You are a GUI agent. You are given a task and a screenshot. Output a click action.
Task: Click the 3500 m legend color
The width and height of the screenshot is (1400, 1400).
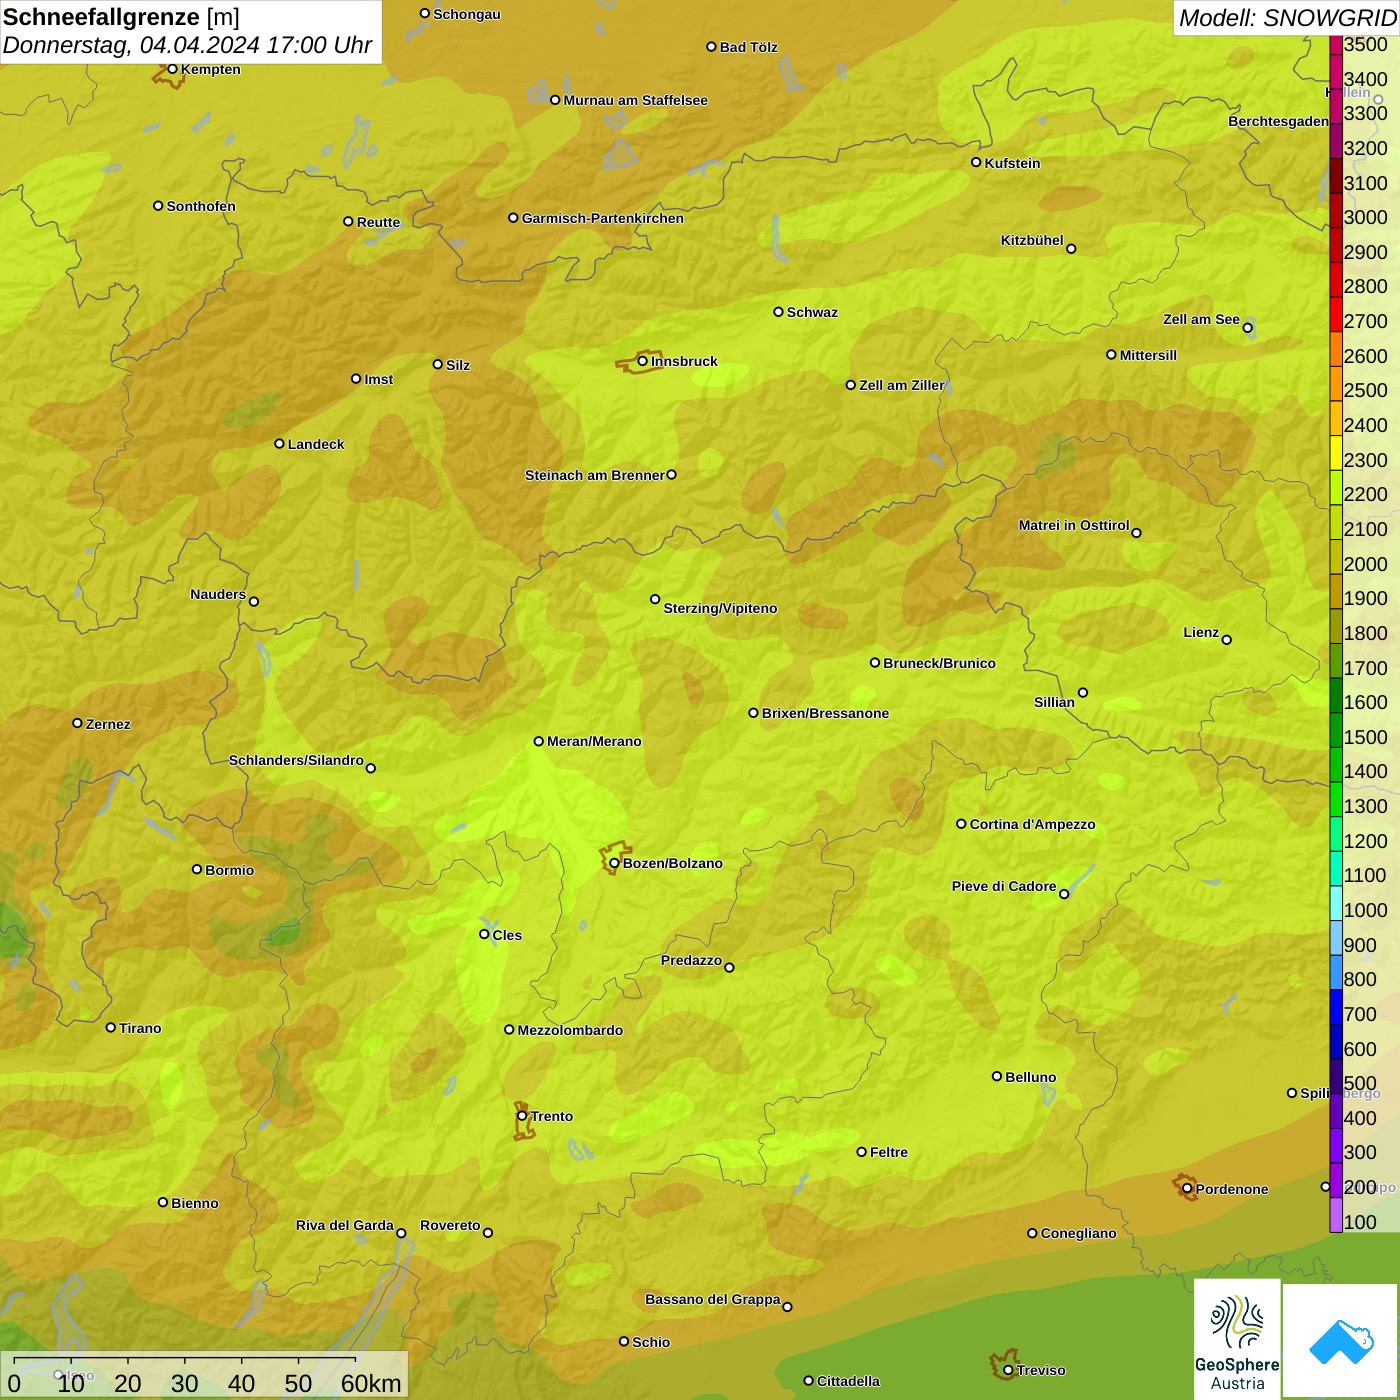(x=1336, y=45)
